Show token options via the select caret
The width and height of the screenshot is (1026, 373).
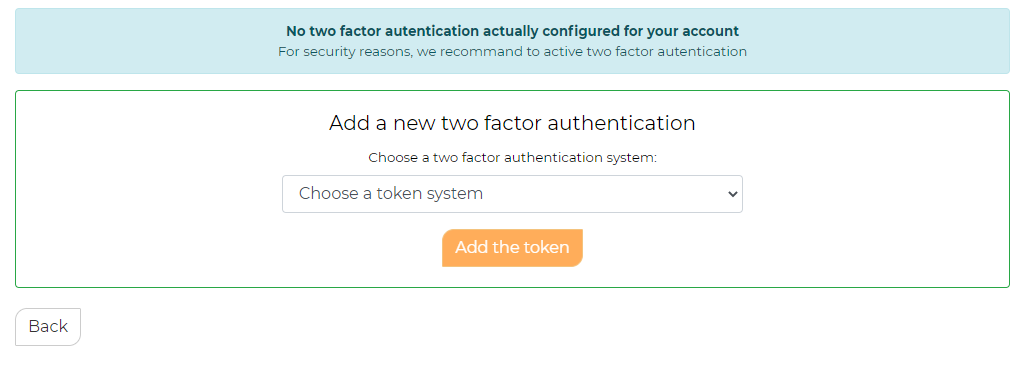(732, 194)
